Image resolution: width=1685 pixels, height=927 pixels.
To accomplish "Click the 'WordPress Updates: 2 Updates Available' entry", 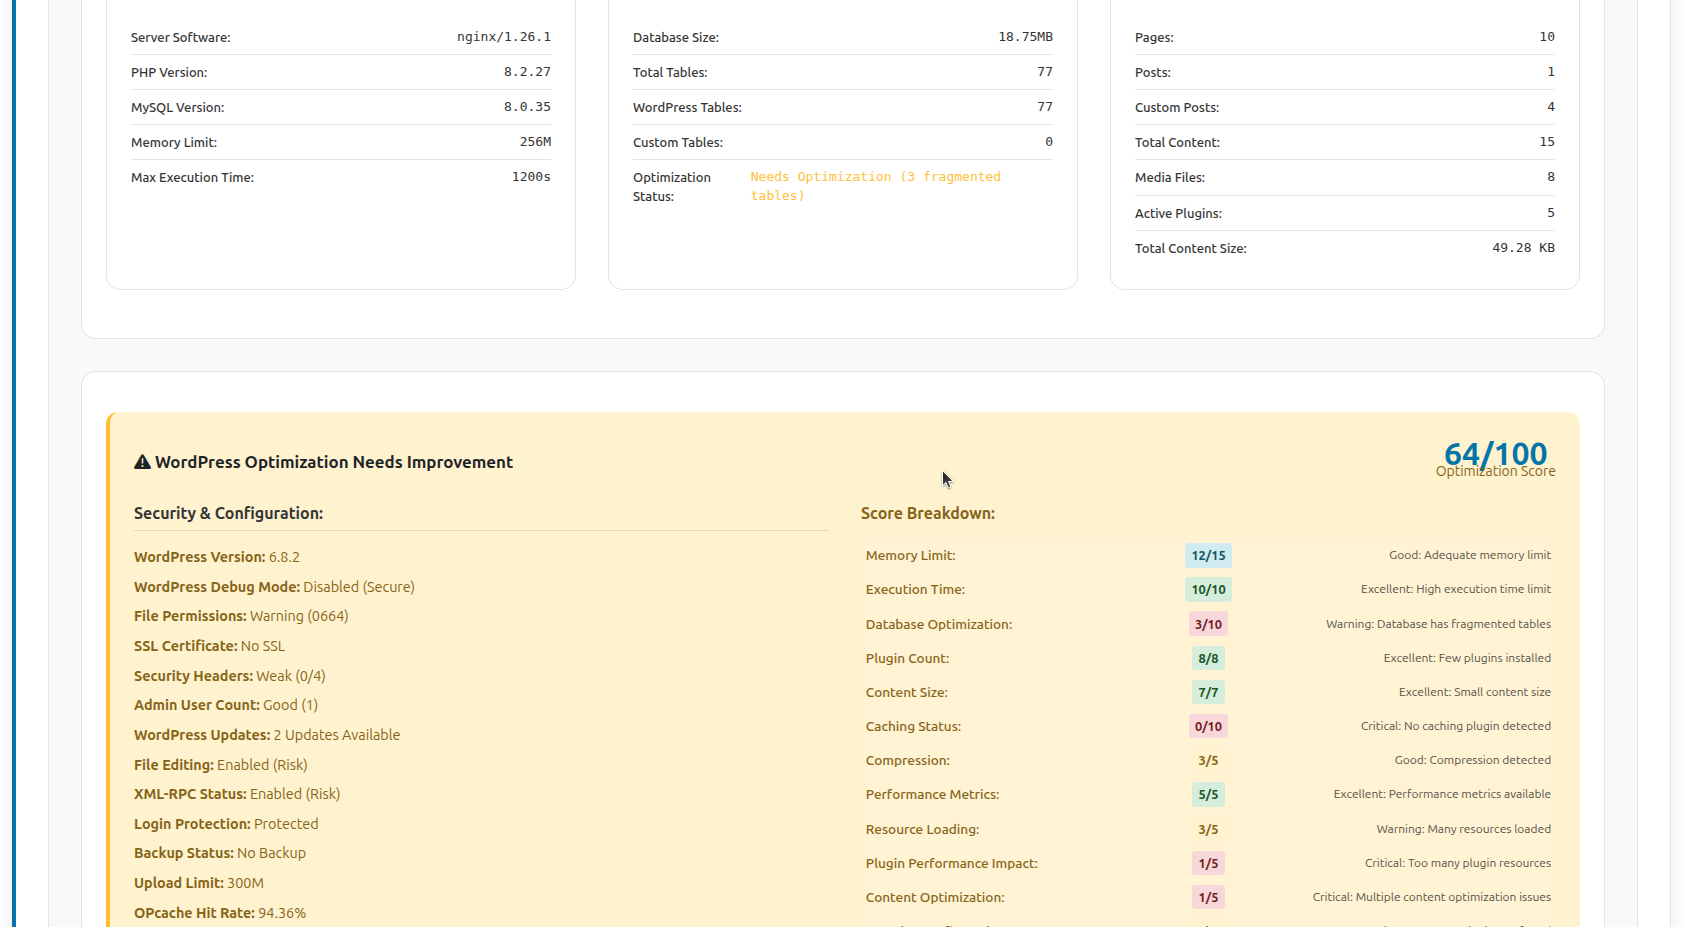I will (x=267, y=735).
